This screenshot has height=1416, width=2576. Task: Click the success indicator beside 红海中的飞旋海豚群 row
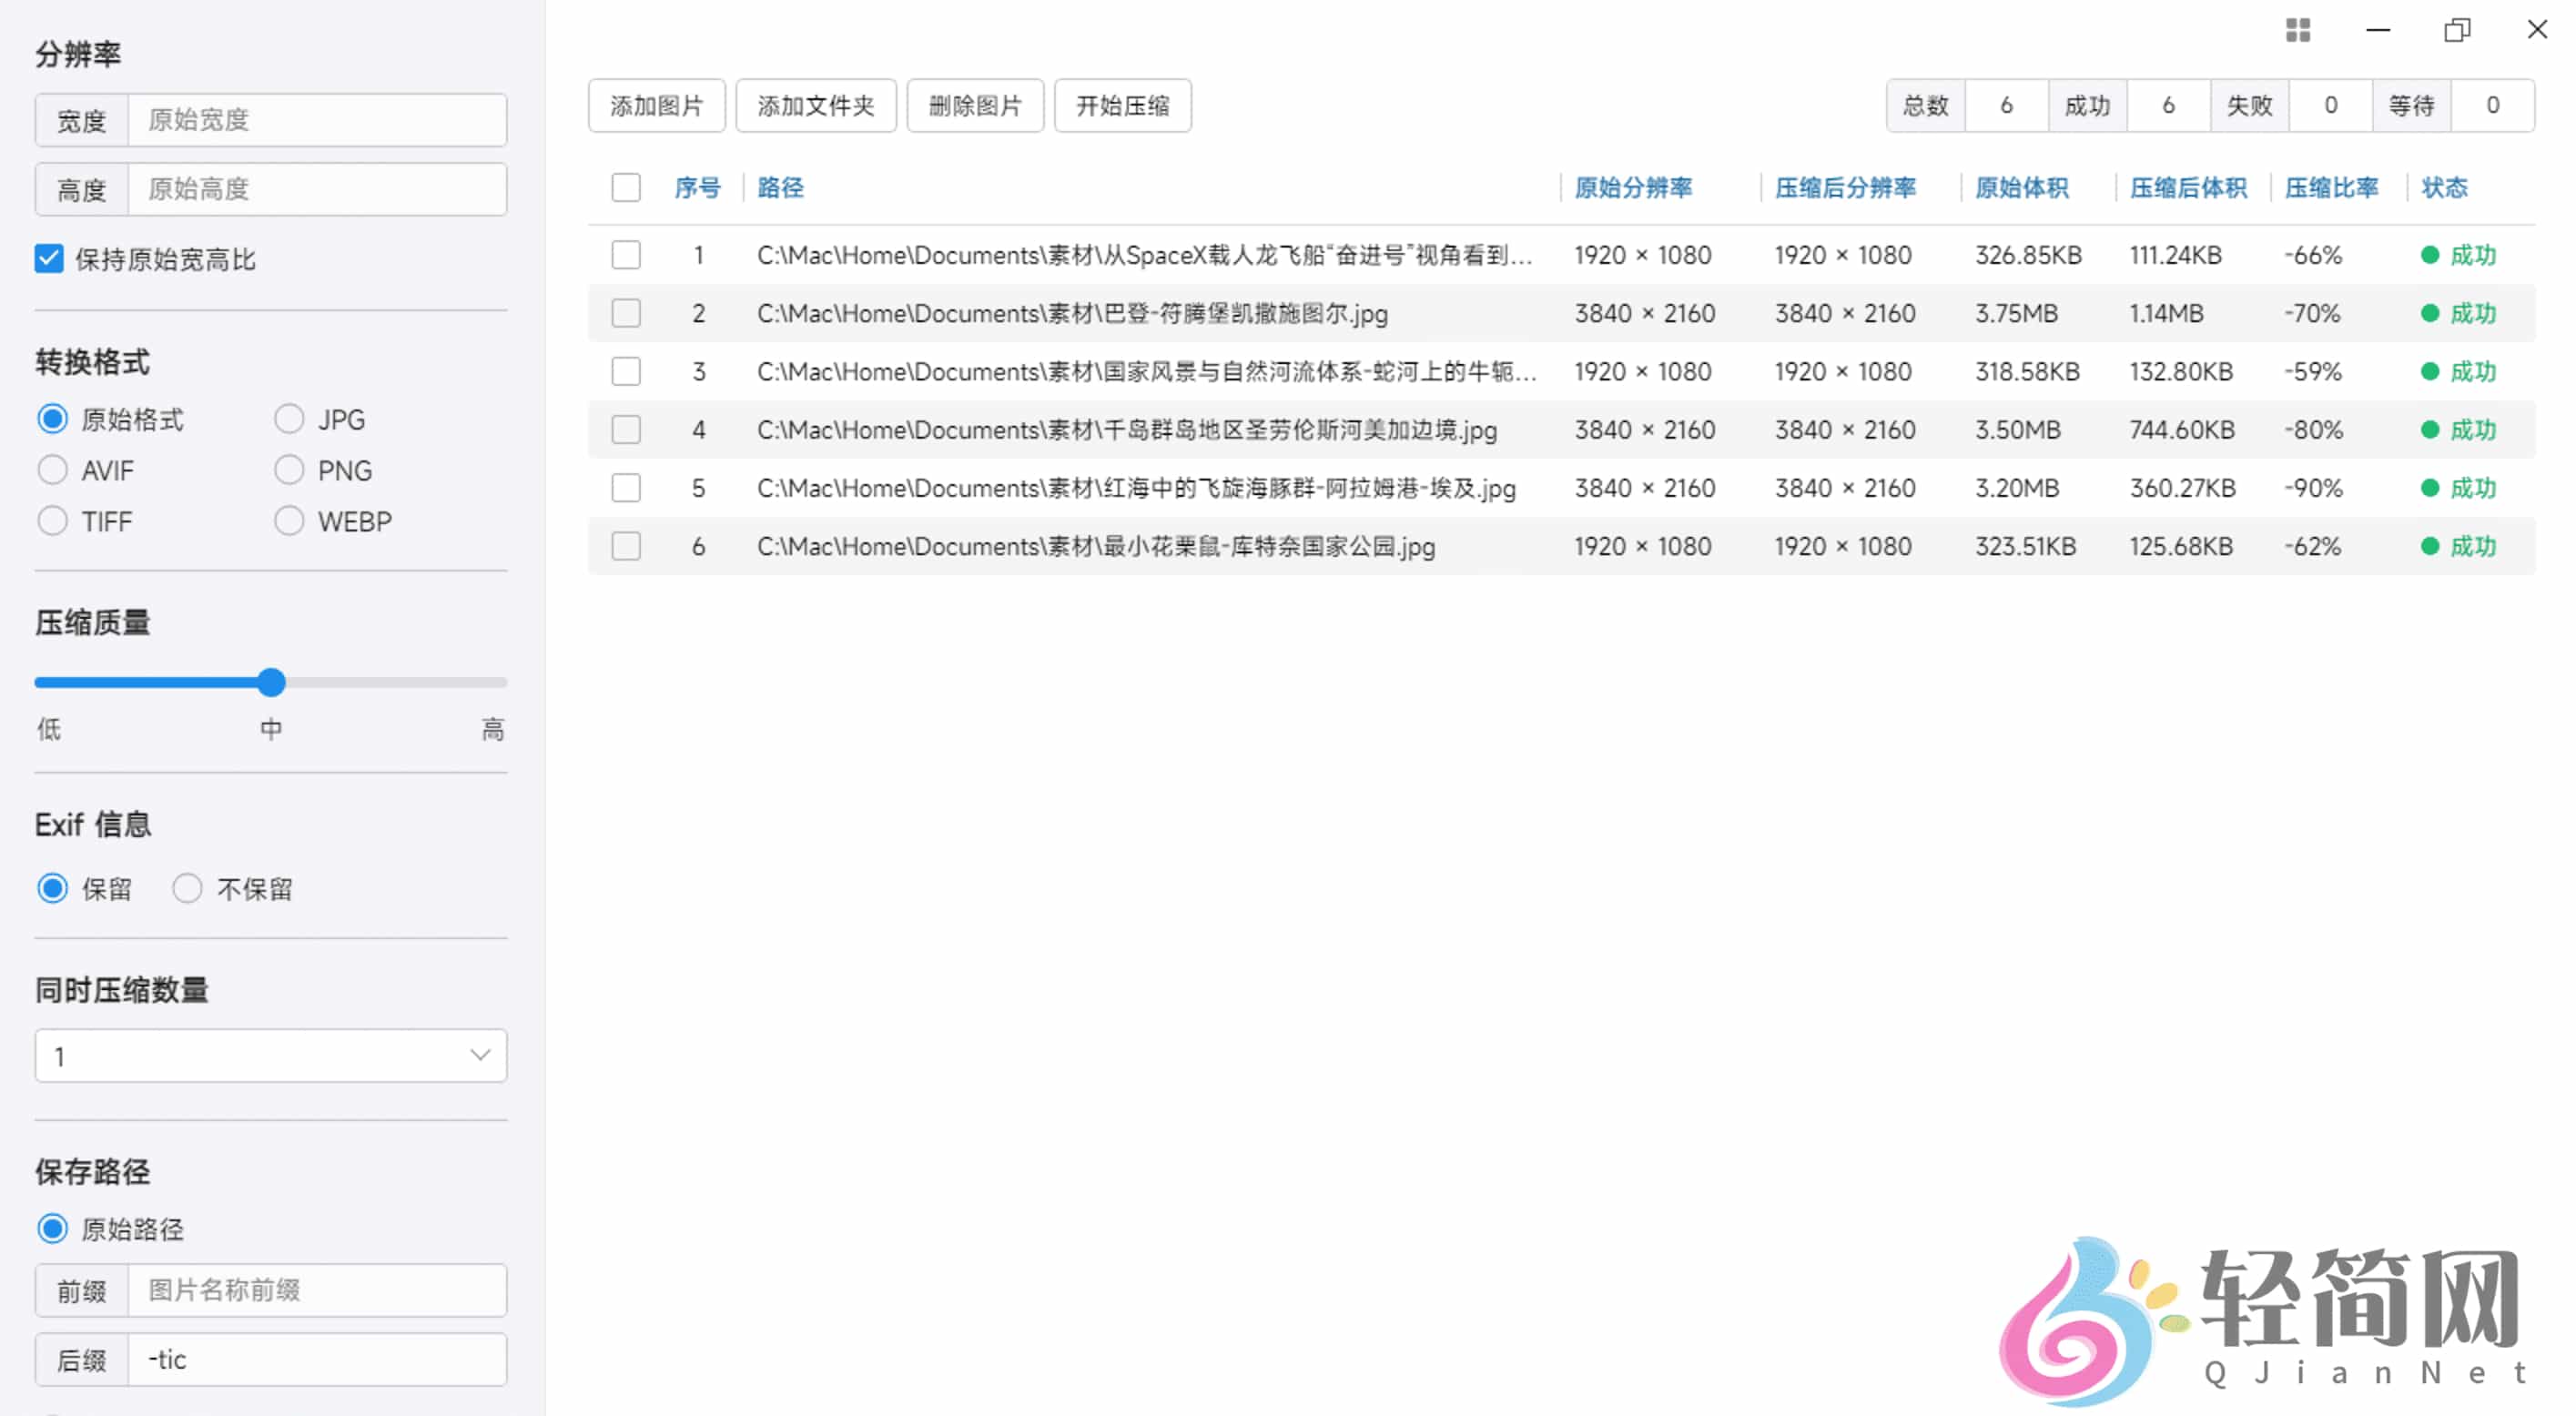(2430, 488)
